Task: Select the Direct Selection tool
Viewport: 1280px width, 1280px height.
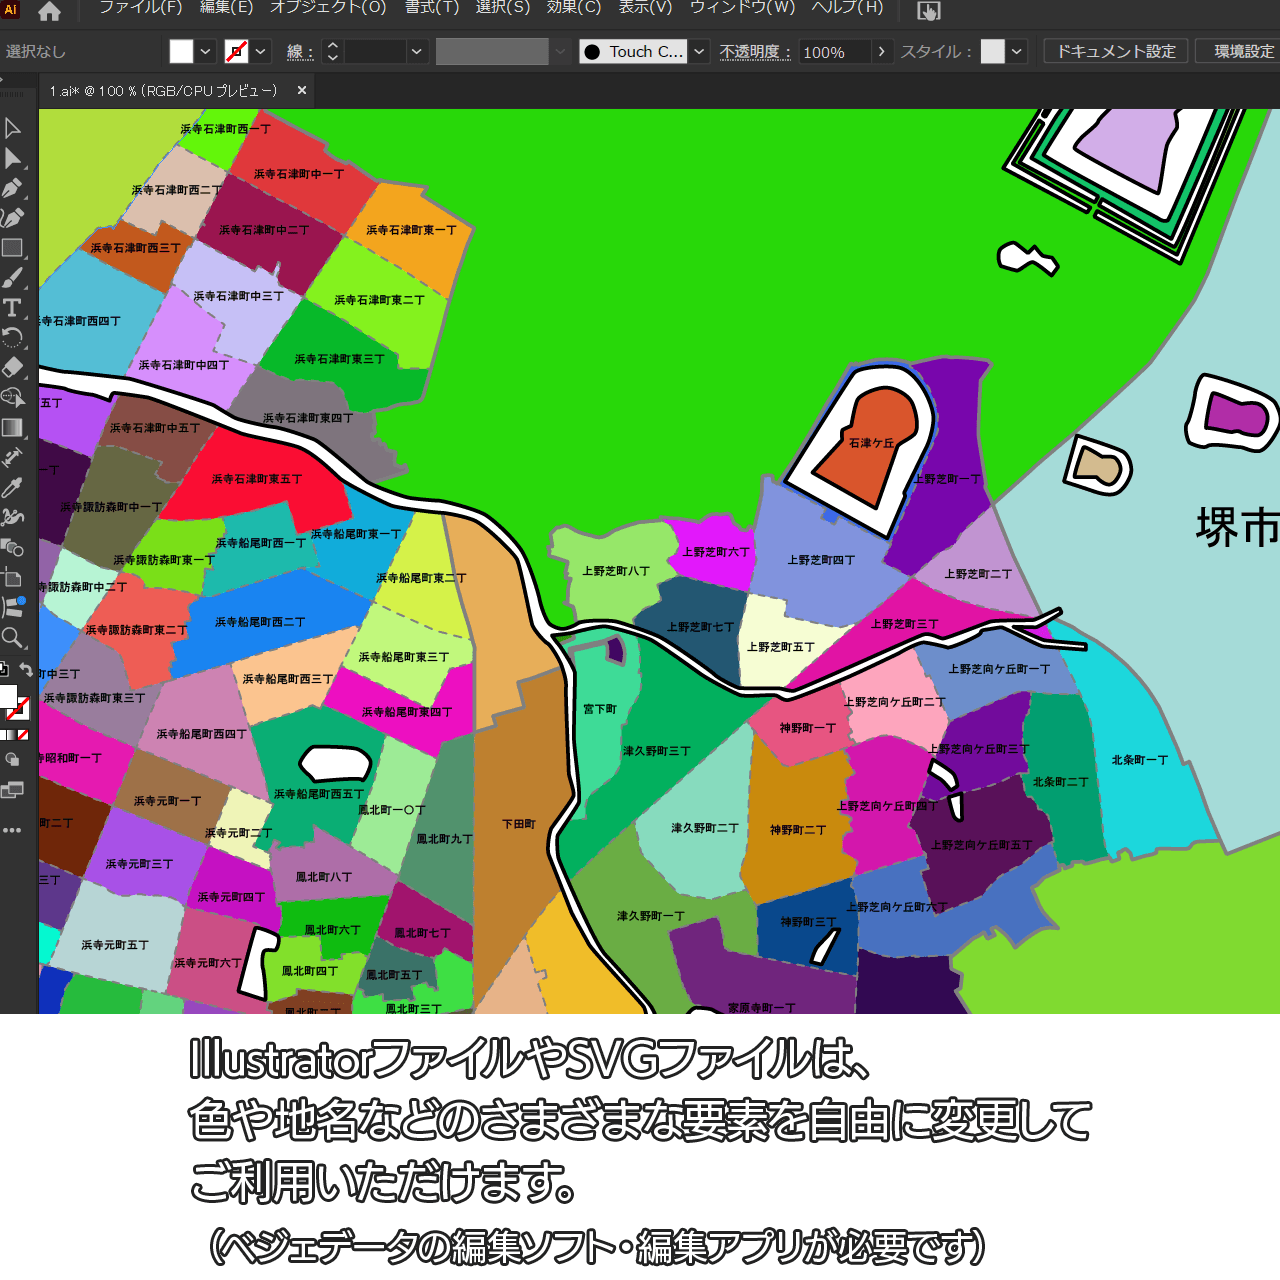Action: point(13,158)
